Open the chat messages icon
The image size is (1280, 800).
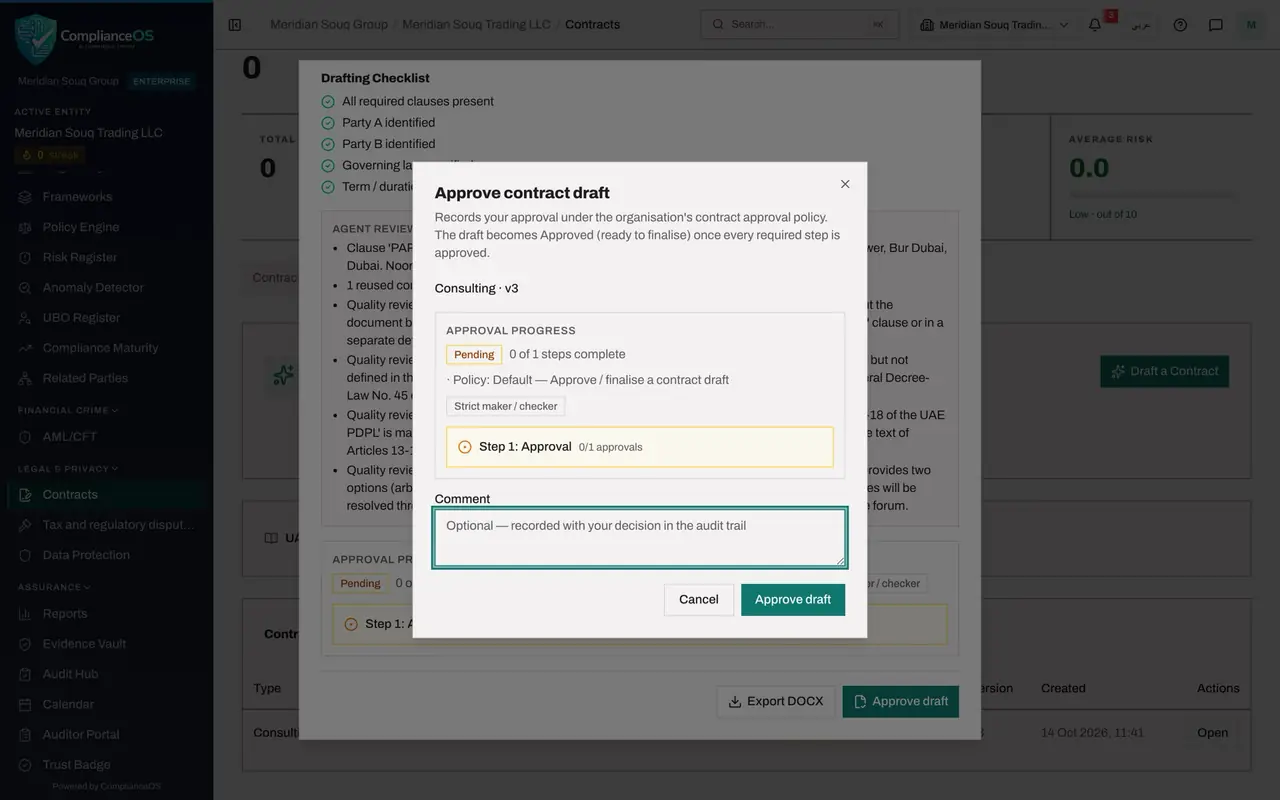click(1216, 25)
